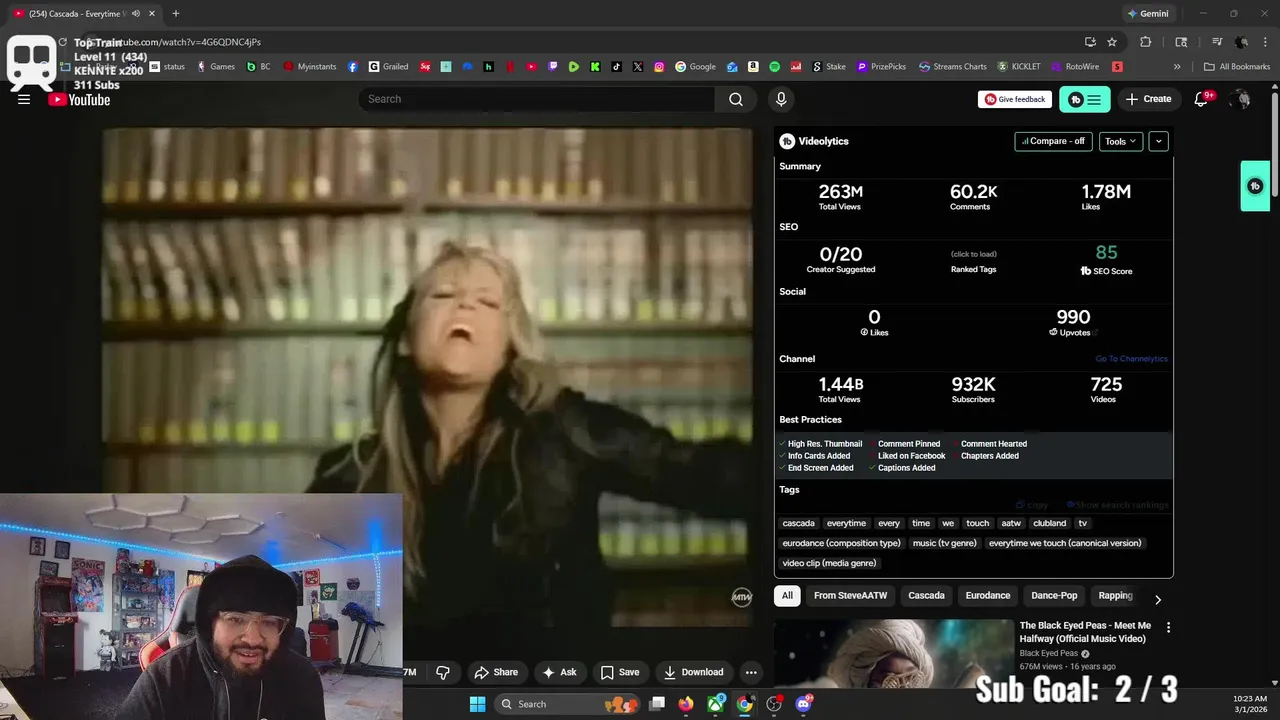Launch Firefox from the taskbar
The image size is (1280, 720).
685,704
